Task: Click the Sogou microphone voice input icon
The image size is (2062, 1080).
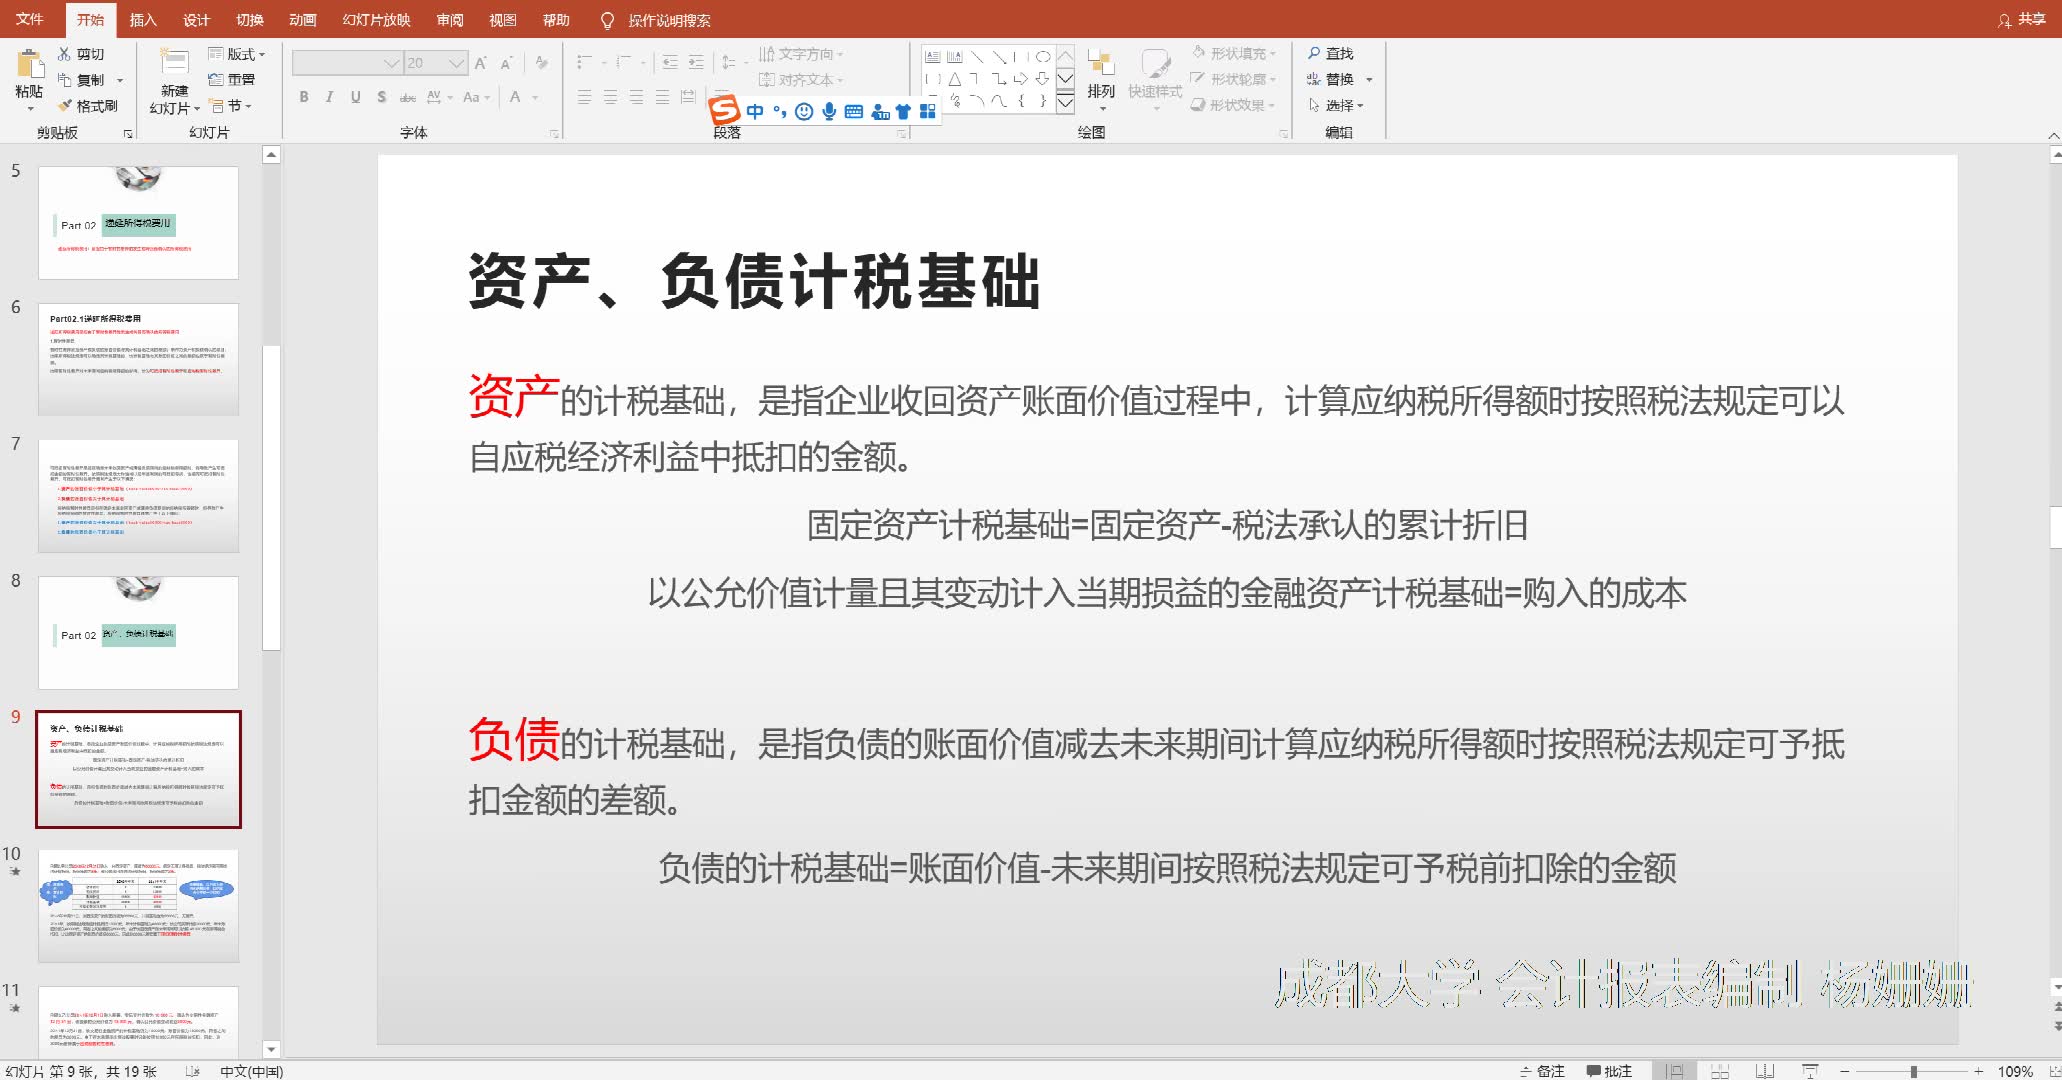Action: [829, 111]
